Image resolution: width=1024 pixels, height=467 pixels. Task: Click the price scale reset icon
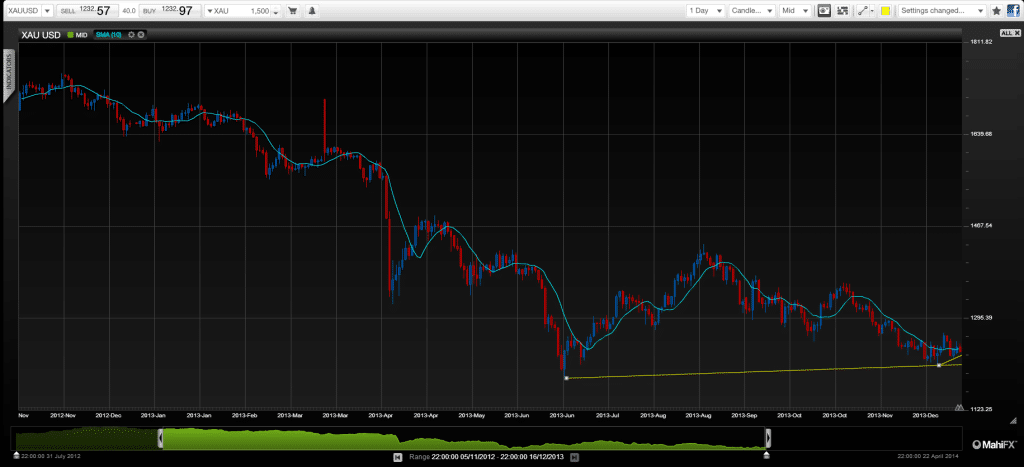pos(959,407)
